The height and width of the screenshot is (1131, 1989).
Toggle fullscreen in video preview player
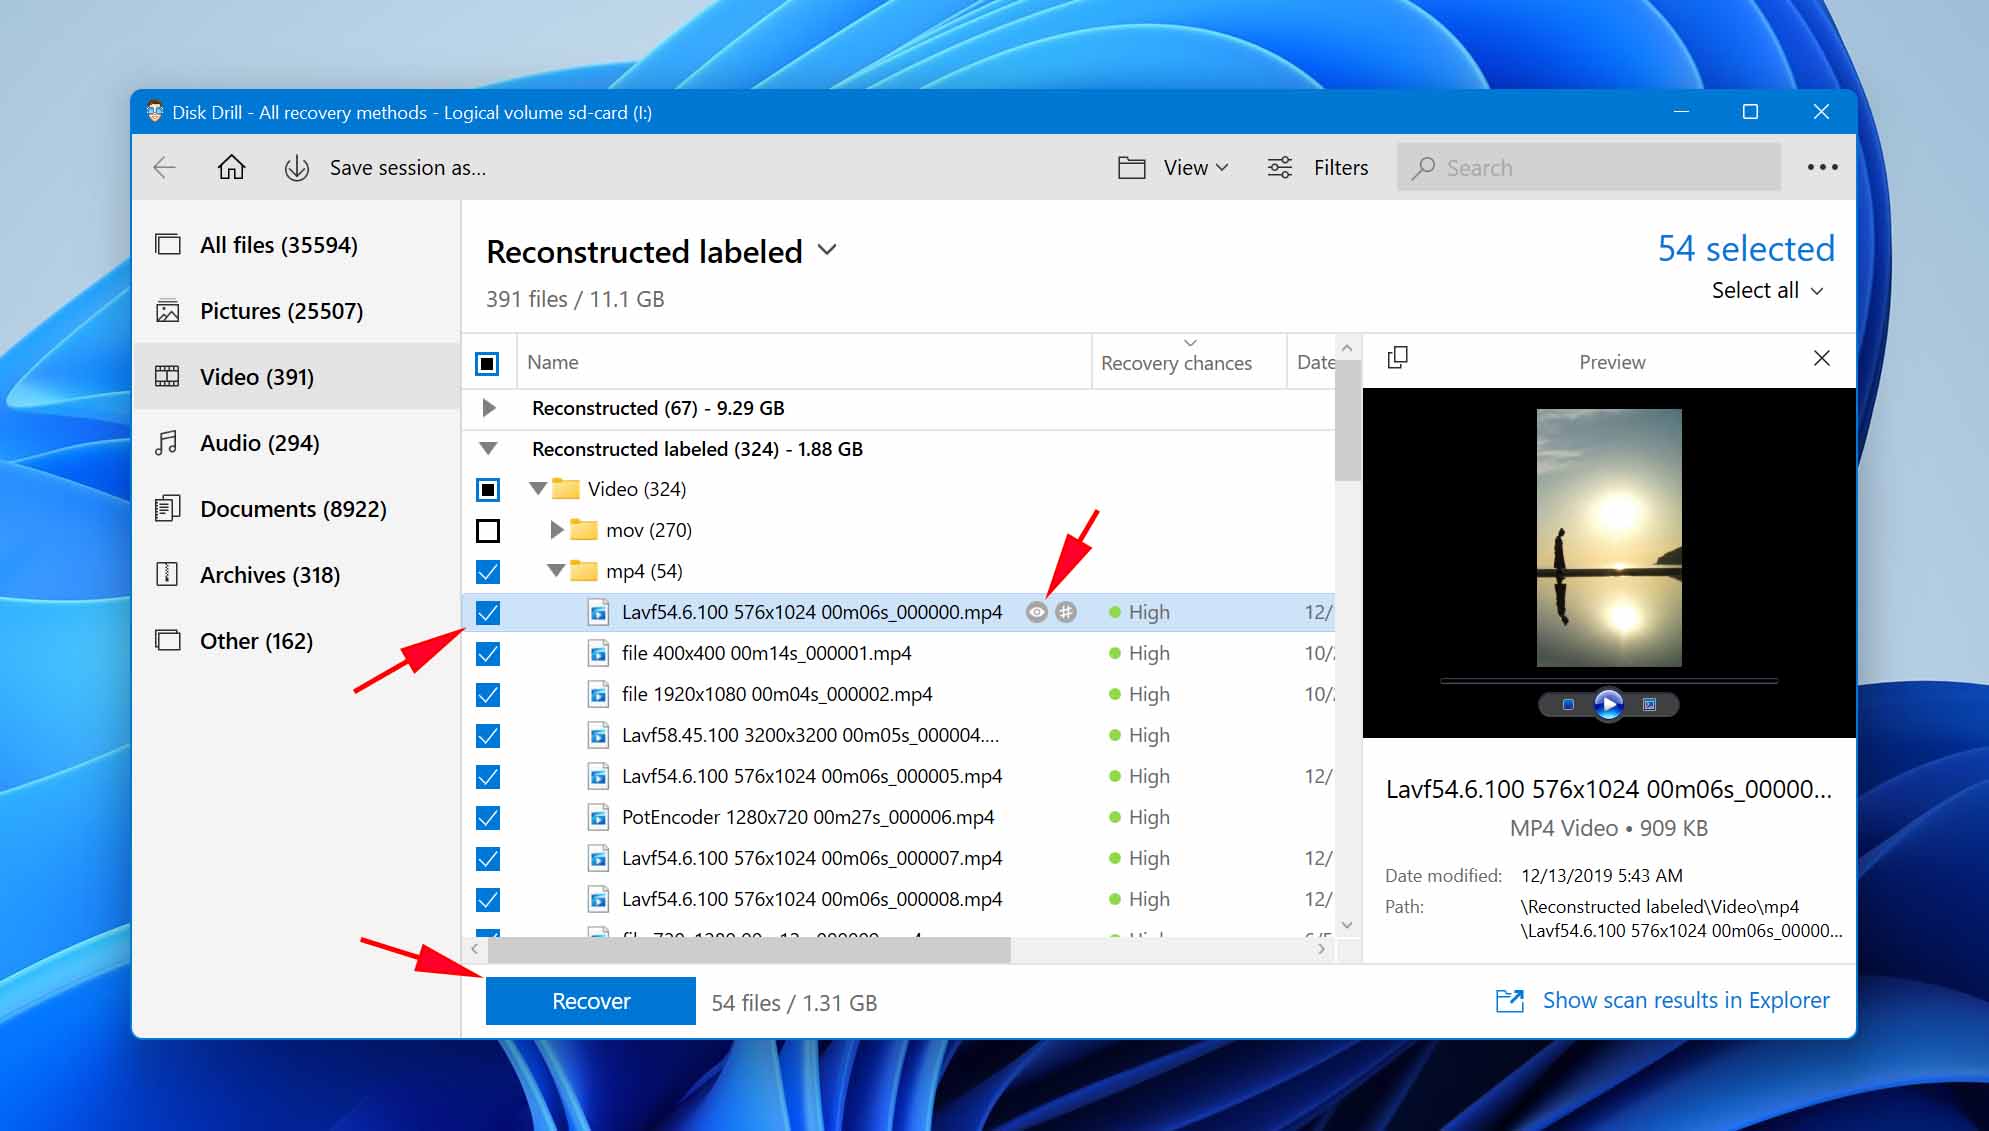coord(1650,705)
